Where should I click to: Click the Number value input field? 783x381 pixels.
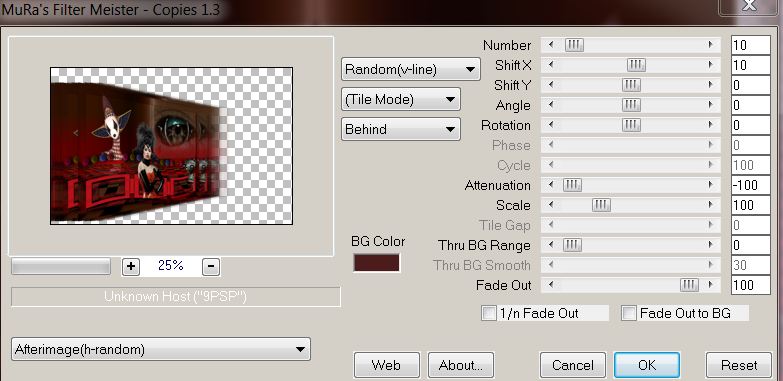pyautogui.click(x=751, y=45)
